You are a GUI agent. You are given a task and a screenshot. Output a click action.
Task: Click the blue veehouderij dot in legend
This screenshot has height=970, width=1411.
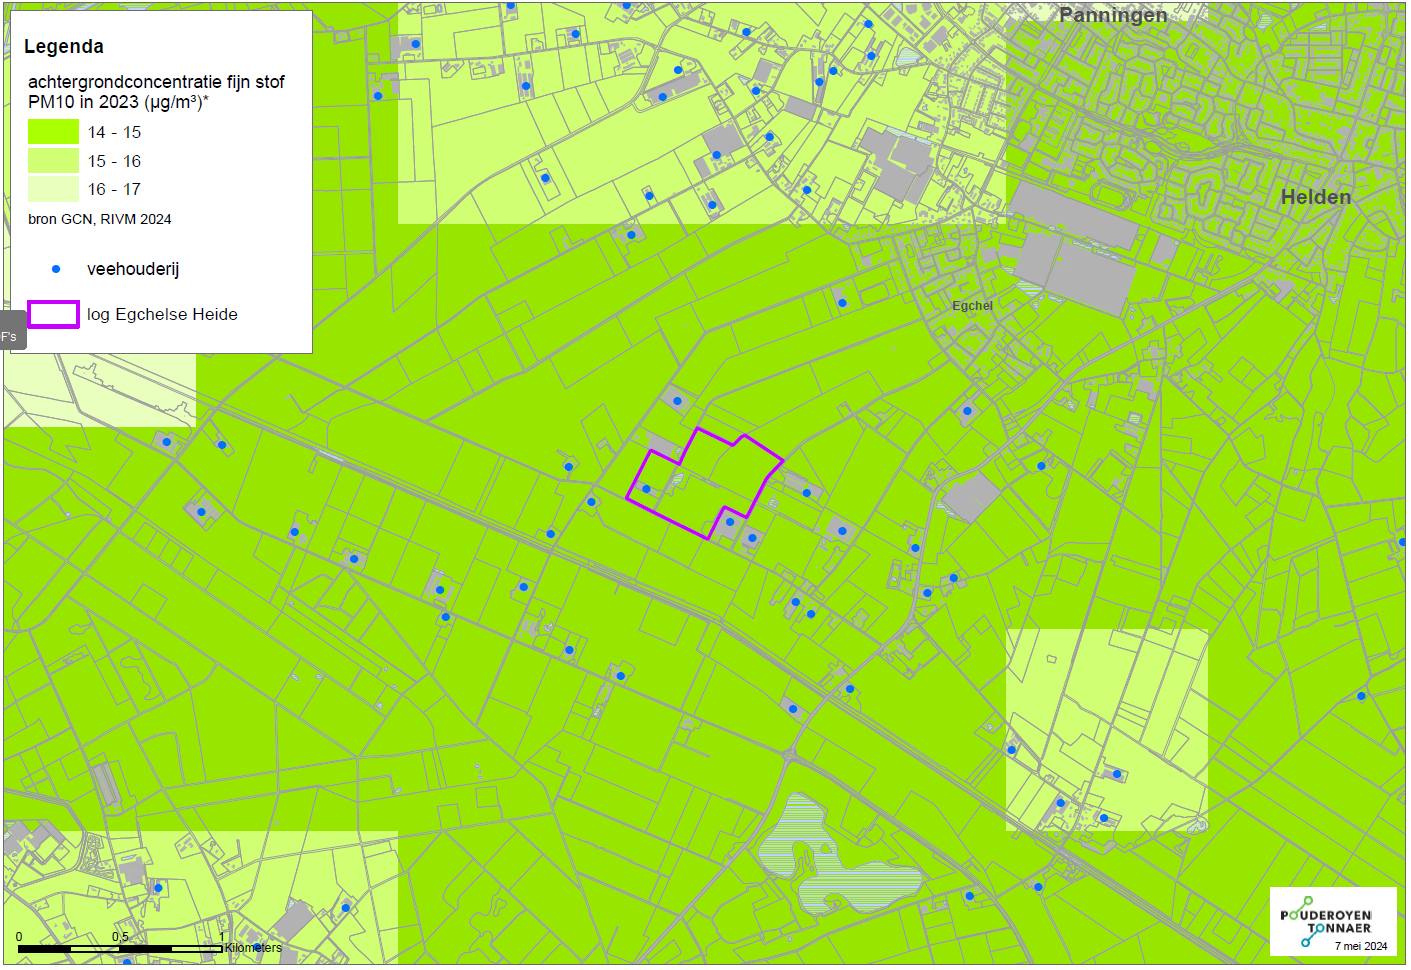click(56, 269)
